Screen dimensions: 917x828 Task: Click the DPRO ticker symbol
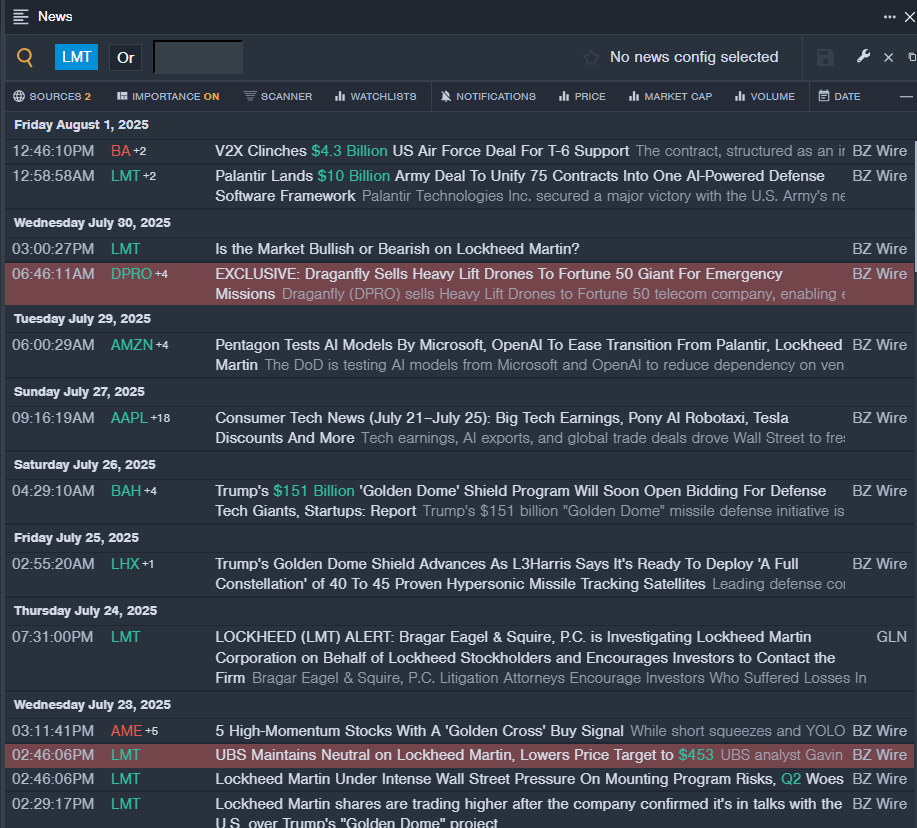coord(131,274)
